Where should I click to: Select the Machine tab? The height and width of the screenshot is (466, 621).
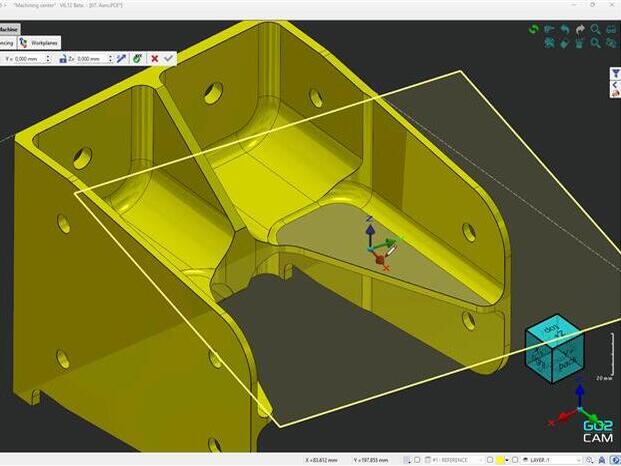coord(9,29)
